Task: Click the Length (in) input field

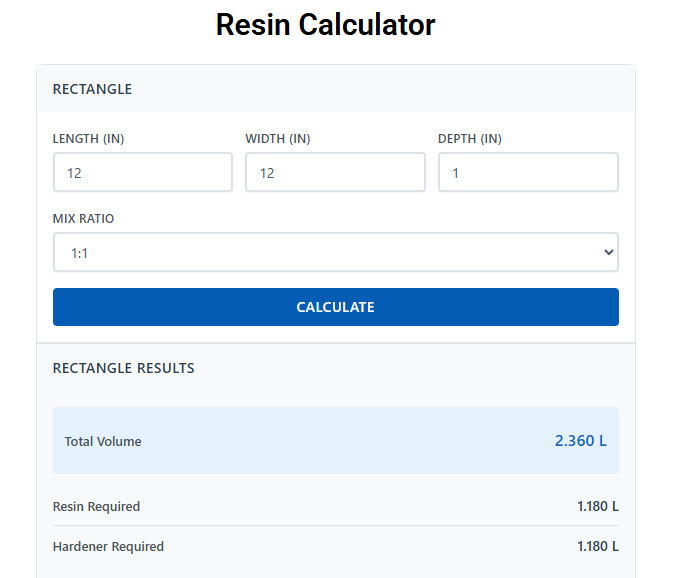Action: point(142,173)
